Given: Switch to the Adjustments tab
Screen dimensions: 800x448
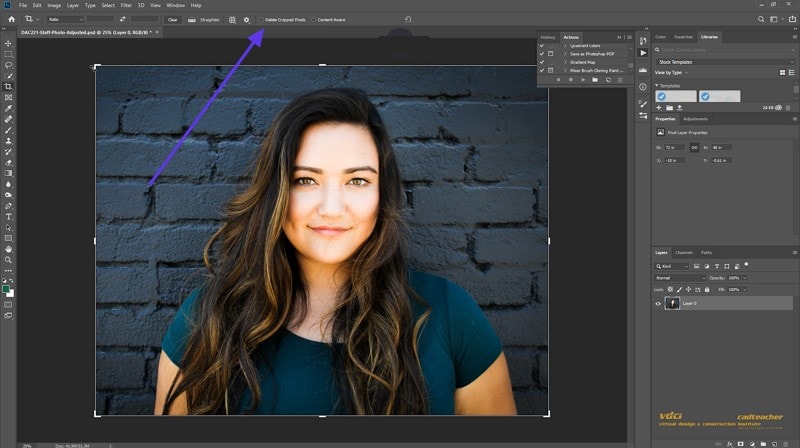Looking at the screenshot, I should [695, 119].
